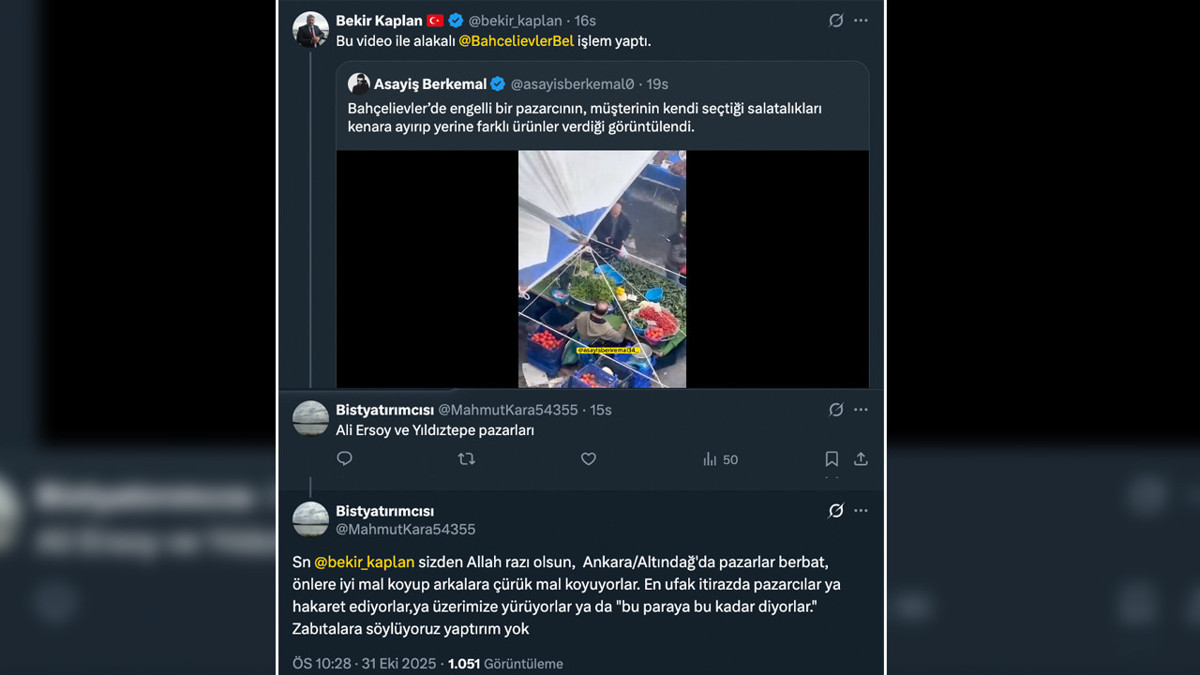Bookmark the Bistyatırımcısı reply
Image resolution: width=1200 pixels, height=675 pixels.
831,459
